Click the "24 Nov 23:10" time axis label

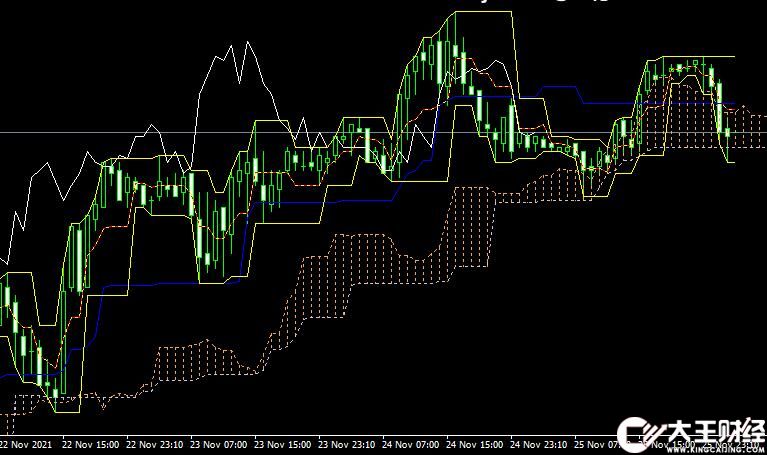coord(539,445)
